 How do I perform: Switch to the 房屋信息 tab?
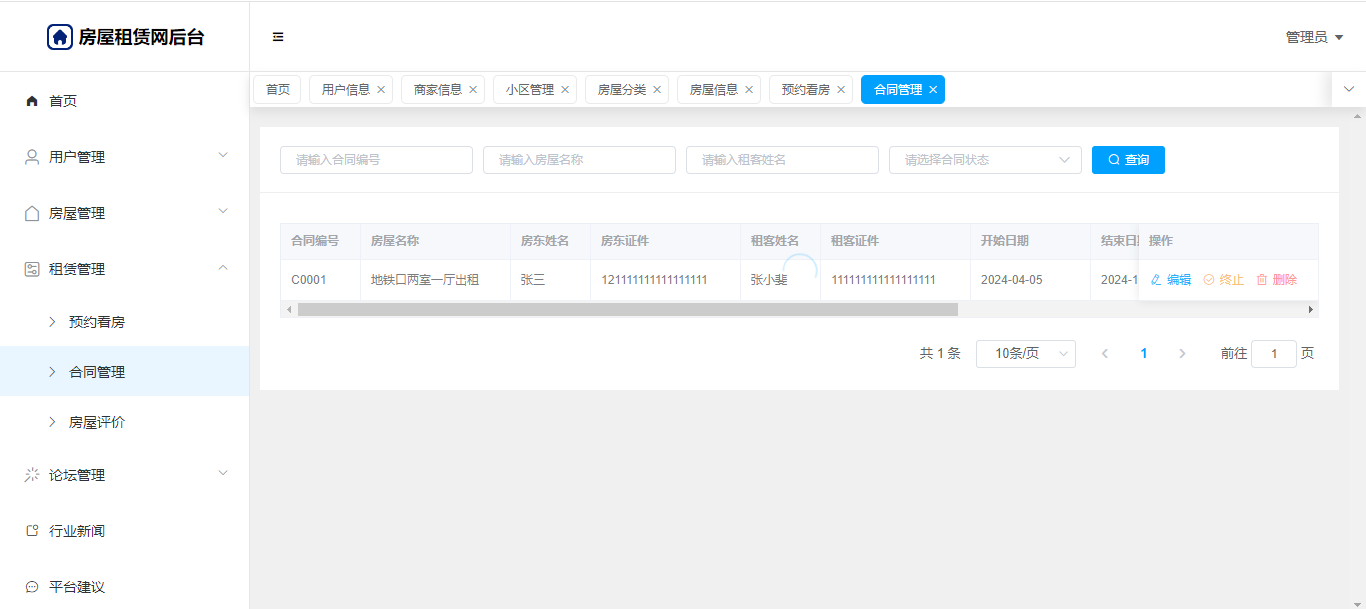click(714, 90)
